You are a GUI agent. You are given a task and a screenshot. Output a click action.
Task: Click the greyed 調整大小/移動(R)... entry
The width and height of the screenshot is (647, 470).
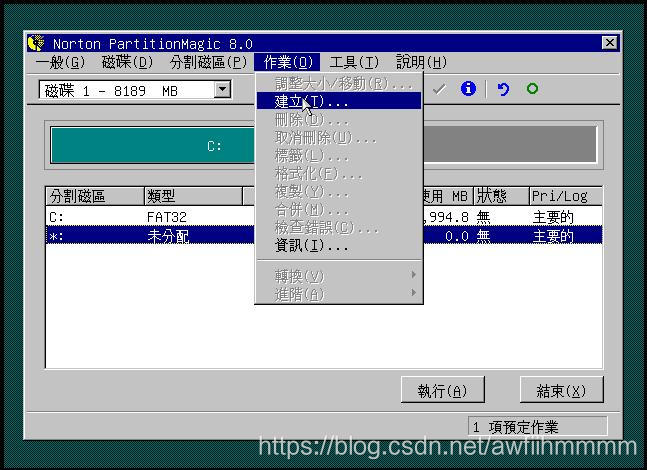point(339,84)
